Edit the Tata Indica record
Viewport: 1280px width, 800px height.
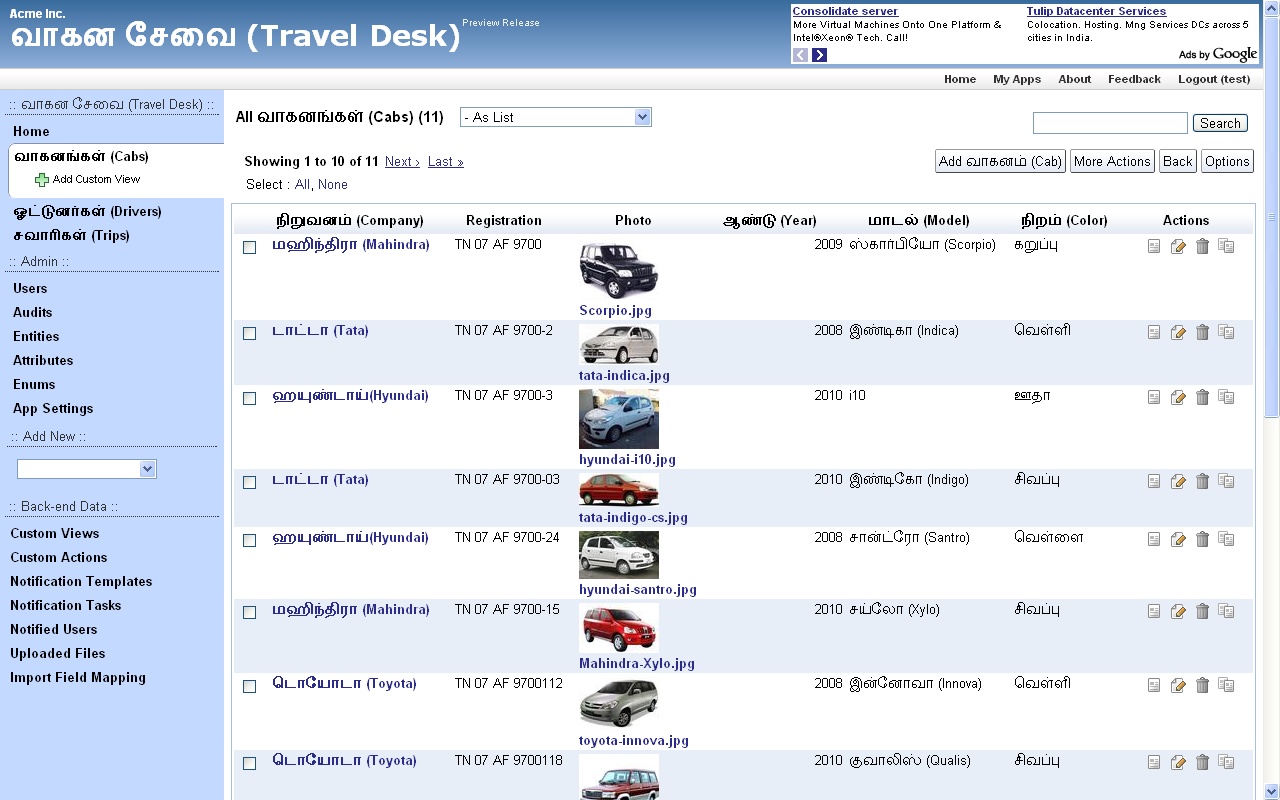pyautogui.click(x=1178, y=332)
